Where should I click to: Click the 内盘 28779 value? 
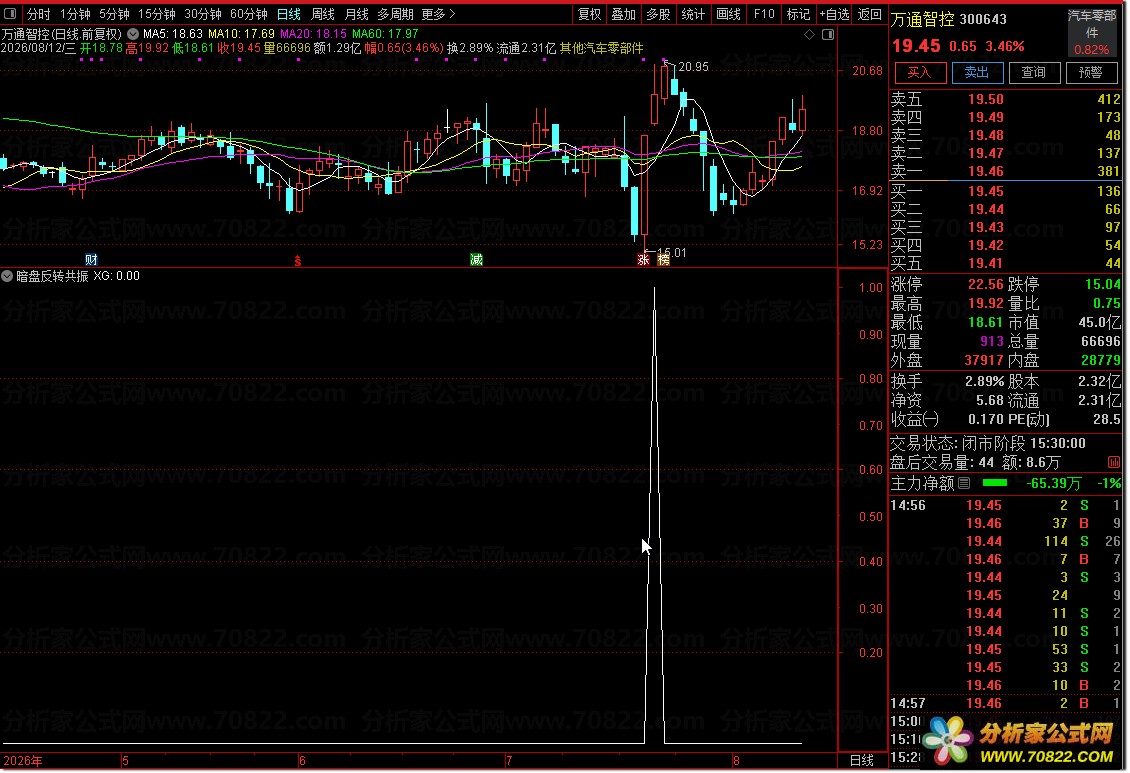point(1100,360)
